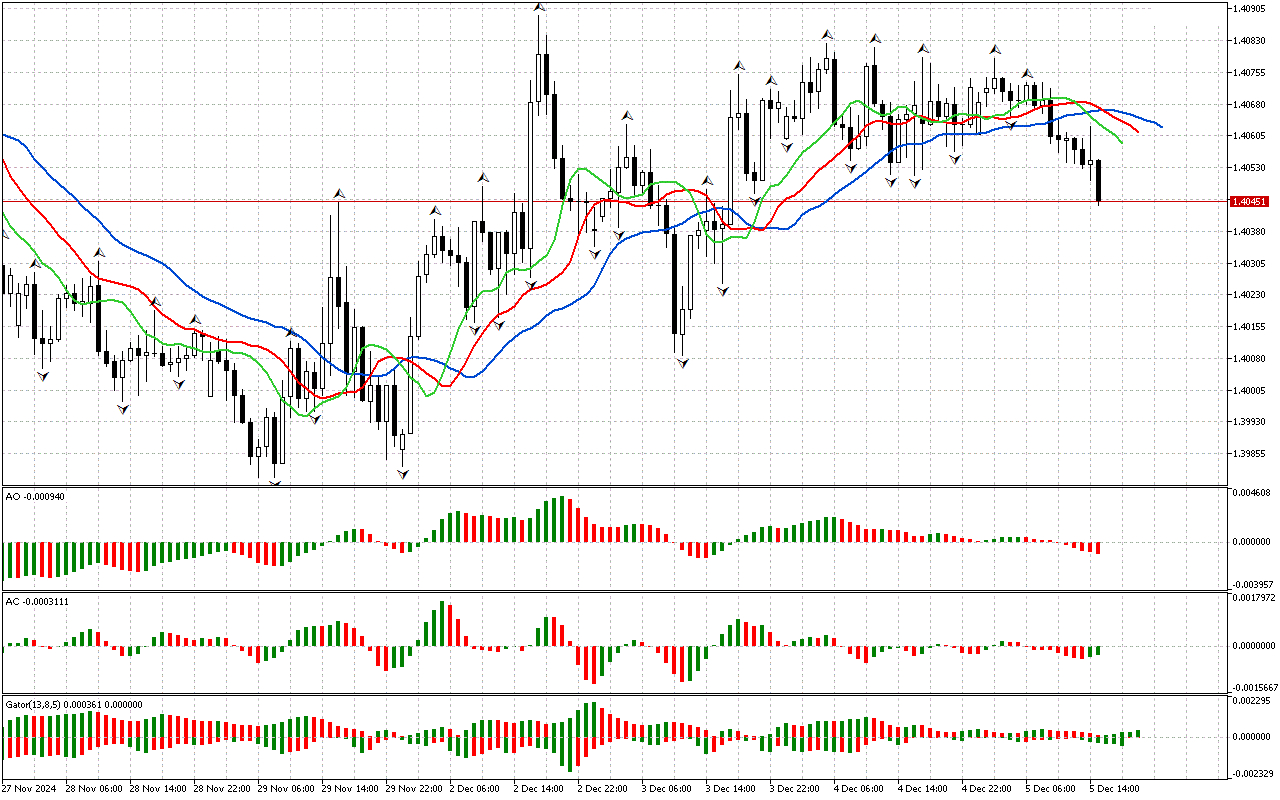Click AO scale maximum 0.004608
Screen dimensions: 1280x800
1250,493
